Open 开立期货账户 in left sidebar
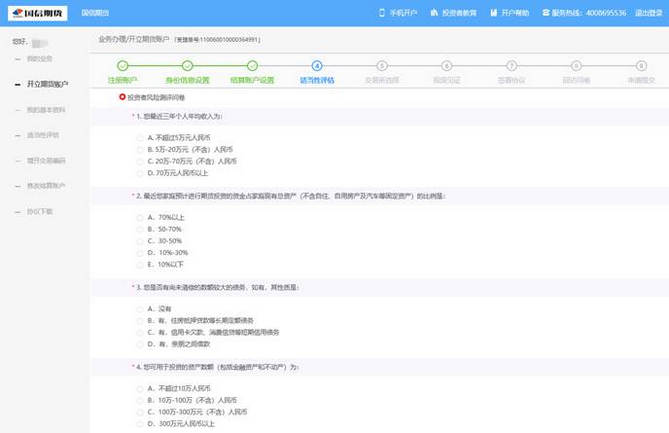 pyautogui.click(x=47, y=83)
